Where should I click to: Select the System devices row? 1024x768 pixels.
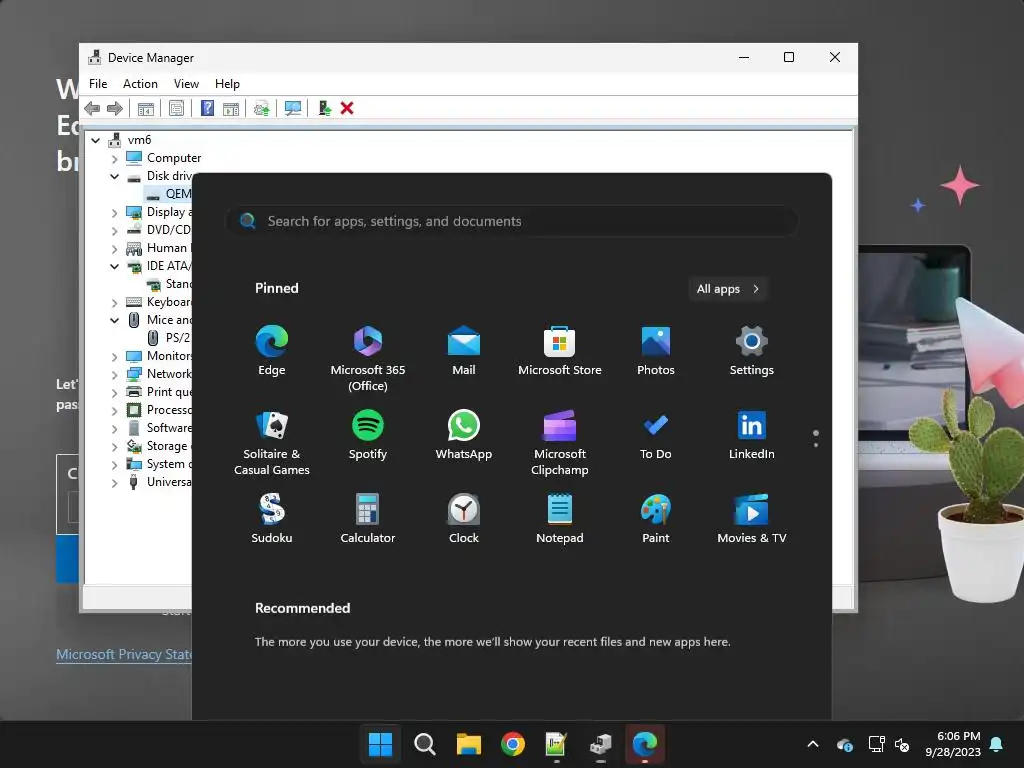click(x=158, y=464)
